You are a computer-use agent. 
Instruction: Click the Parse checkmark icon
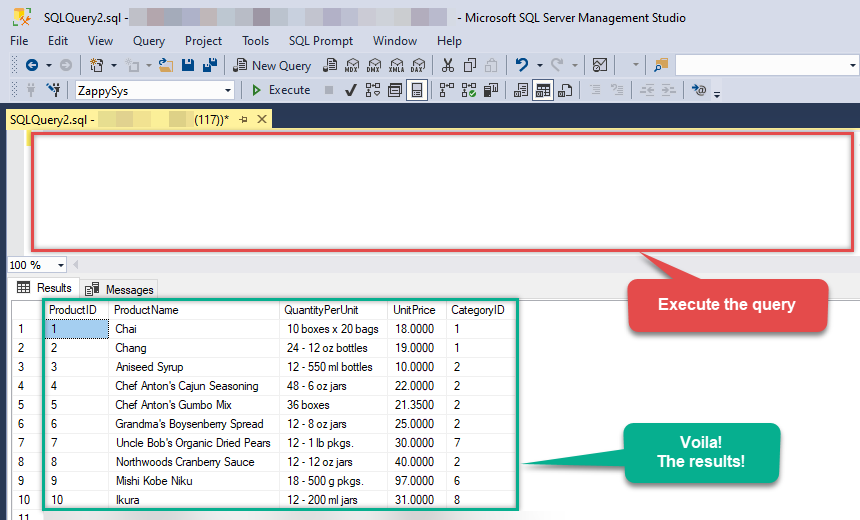[351, 90]
